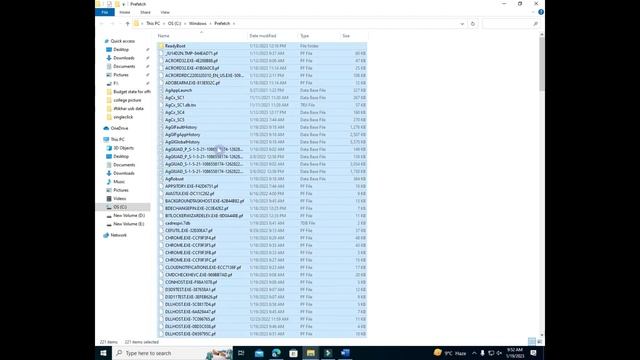This screenshot has width=640, height=360.
Task: Show hidden system tray icons
Action: click(474, 353)
